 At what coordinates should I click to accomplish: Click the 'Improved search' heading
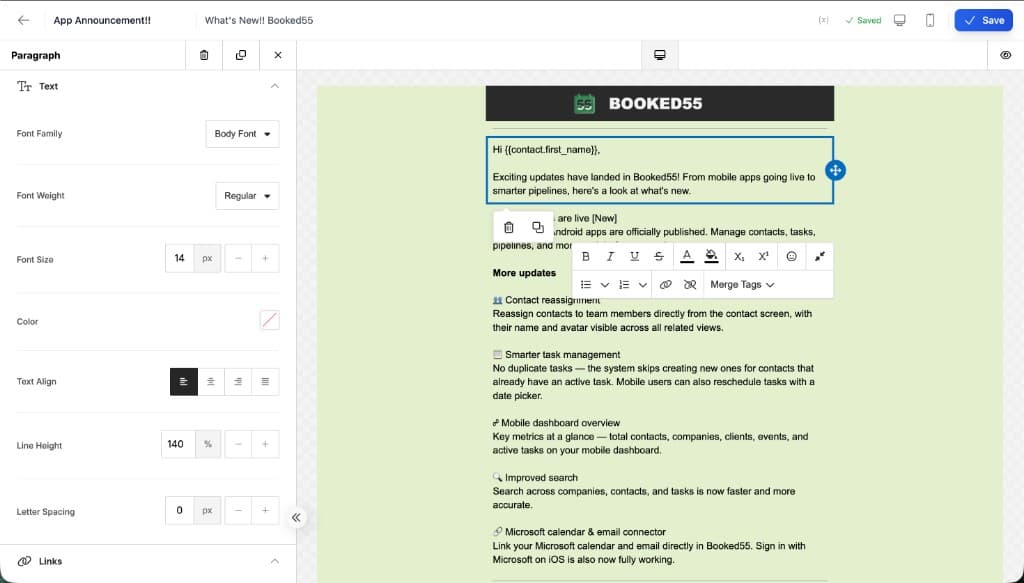541,478
